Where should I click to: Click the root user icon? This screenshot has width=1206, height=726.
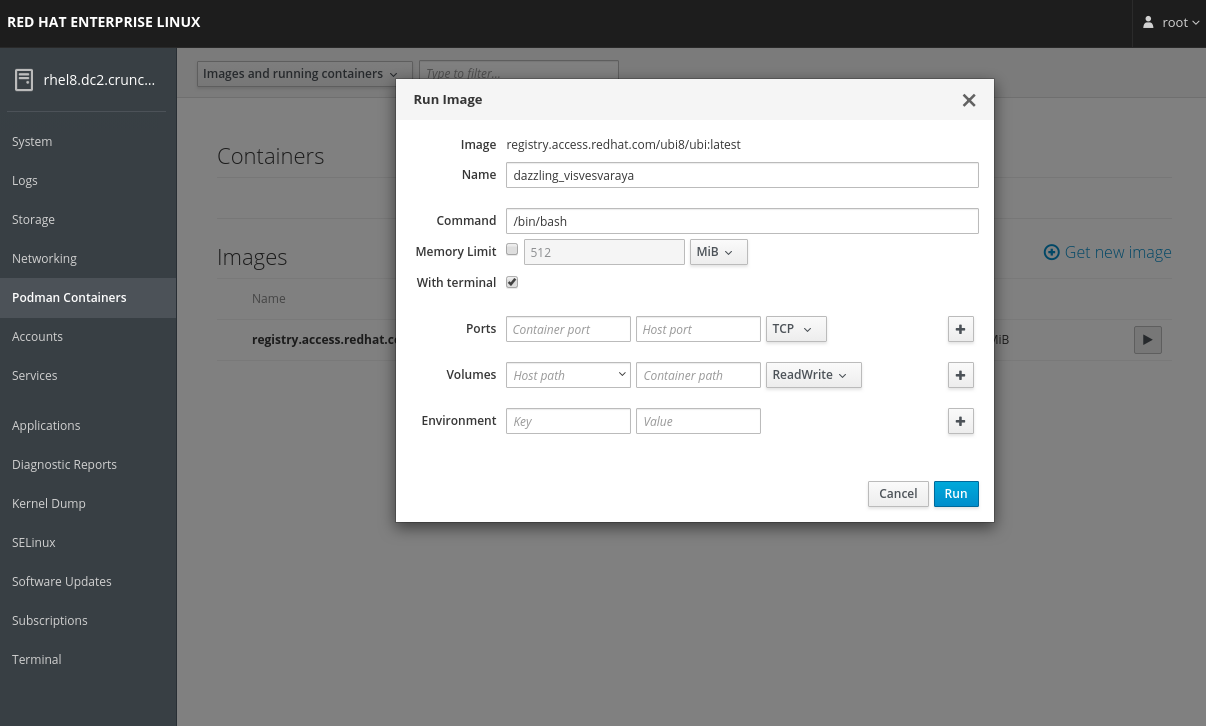[1148, 22]
